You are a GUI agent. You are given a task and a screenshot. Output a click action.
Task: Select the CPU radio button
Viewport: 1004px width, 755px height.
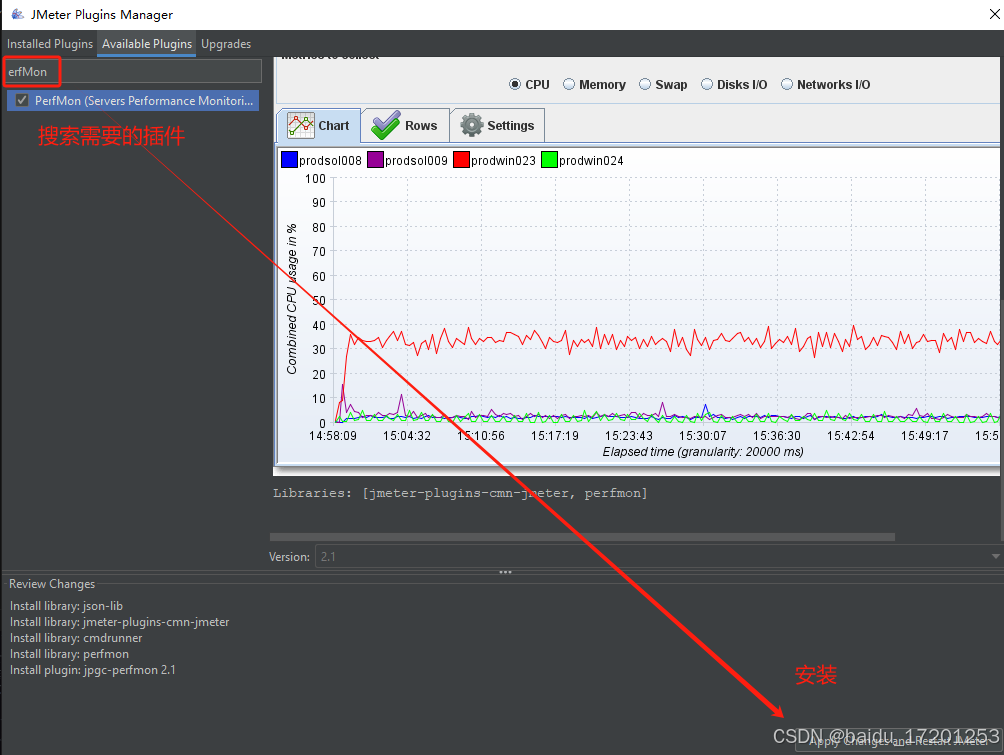point(515,85)
